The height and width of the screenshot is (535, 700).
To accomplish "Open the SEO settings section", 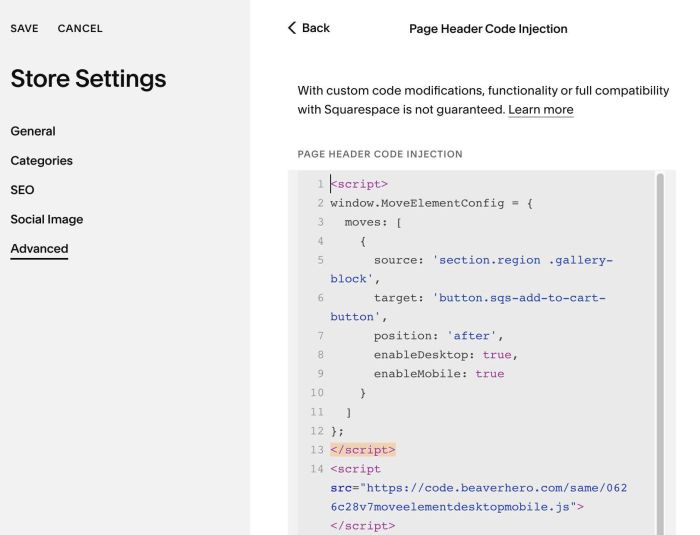I will (22, 190).
